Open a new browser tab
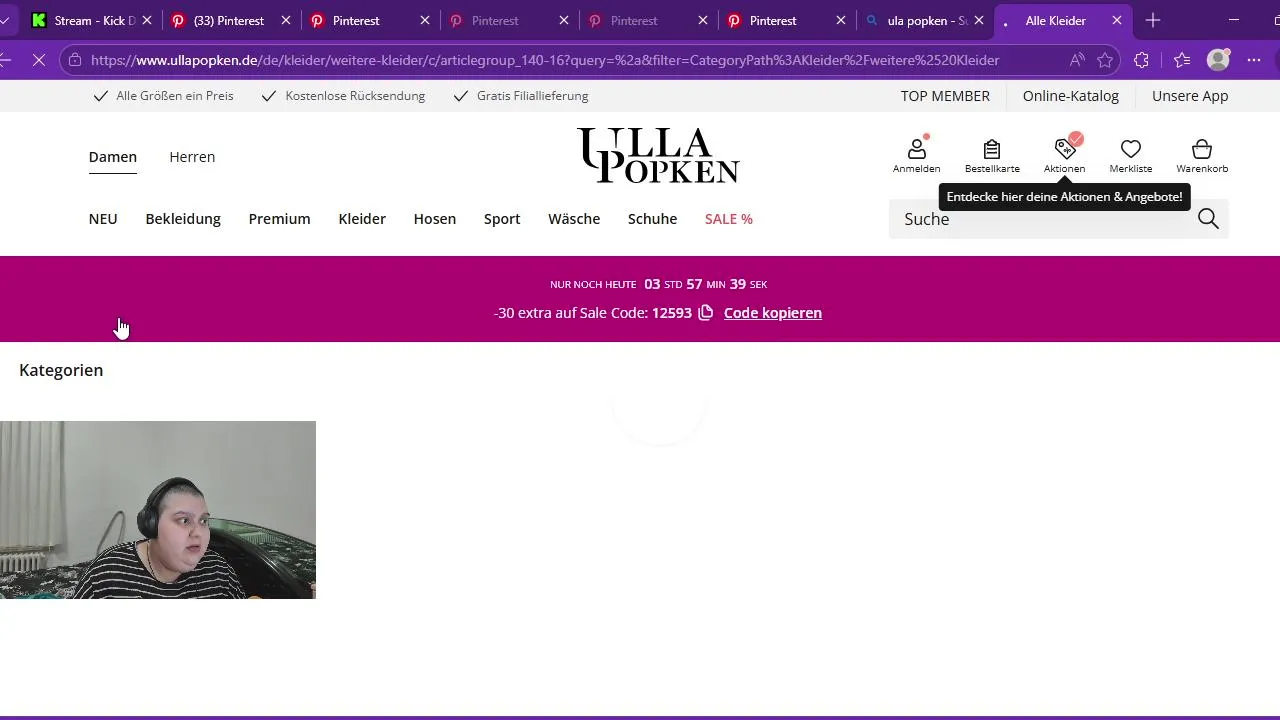The height and width of the screenshot is (720, 1280). pyautogui.click(x=1153, y=20)
